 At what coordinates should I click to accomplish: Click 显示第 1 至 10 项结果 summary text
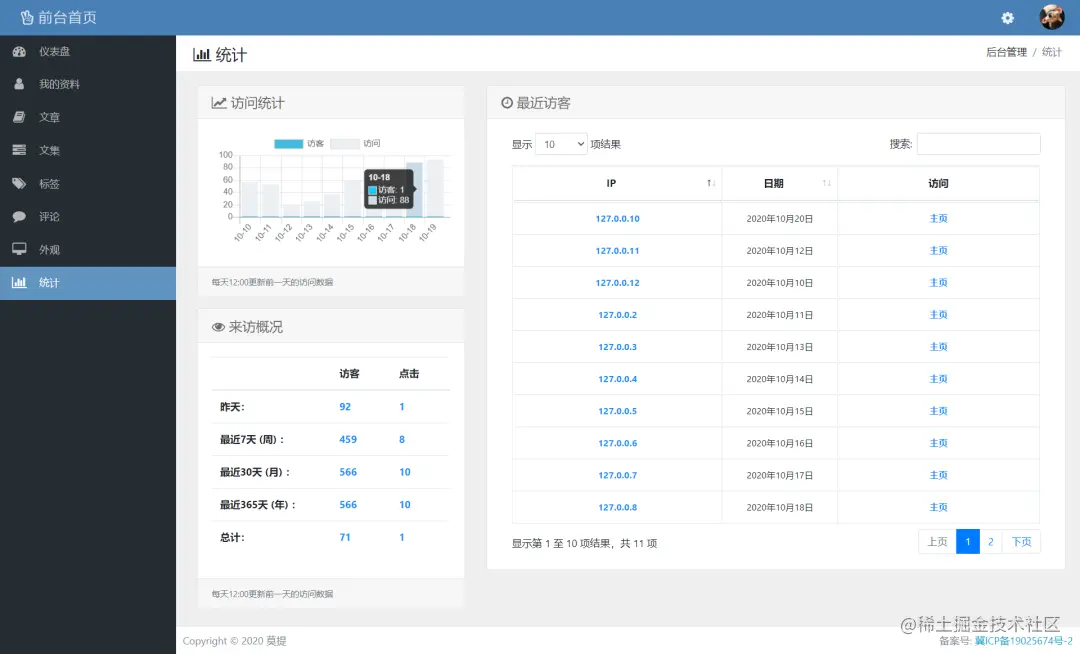[x=584, y=543]
